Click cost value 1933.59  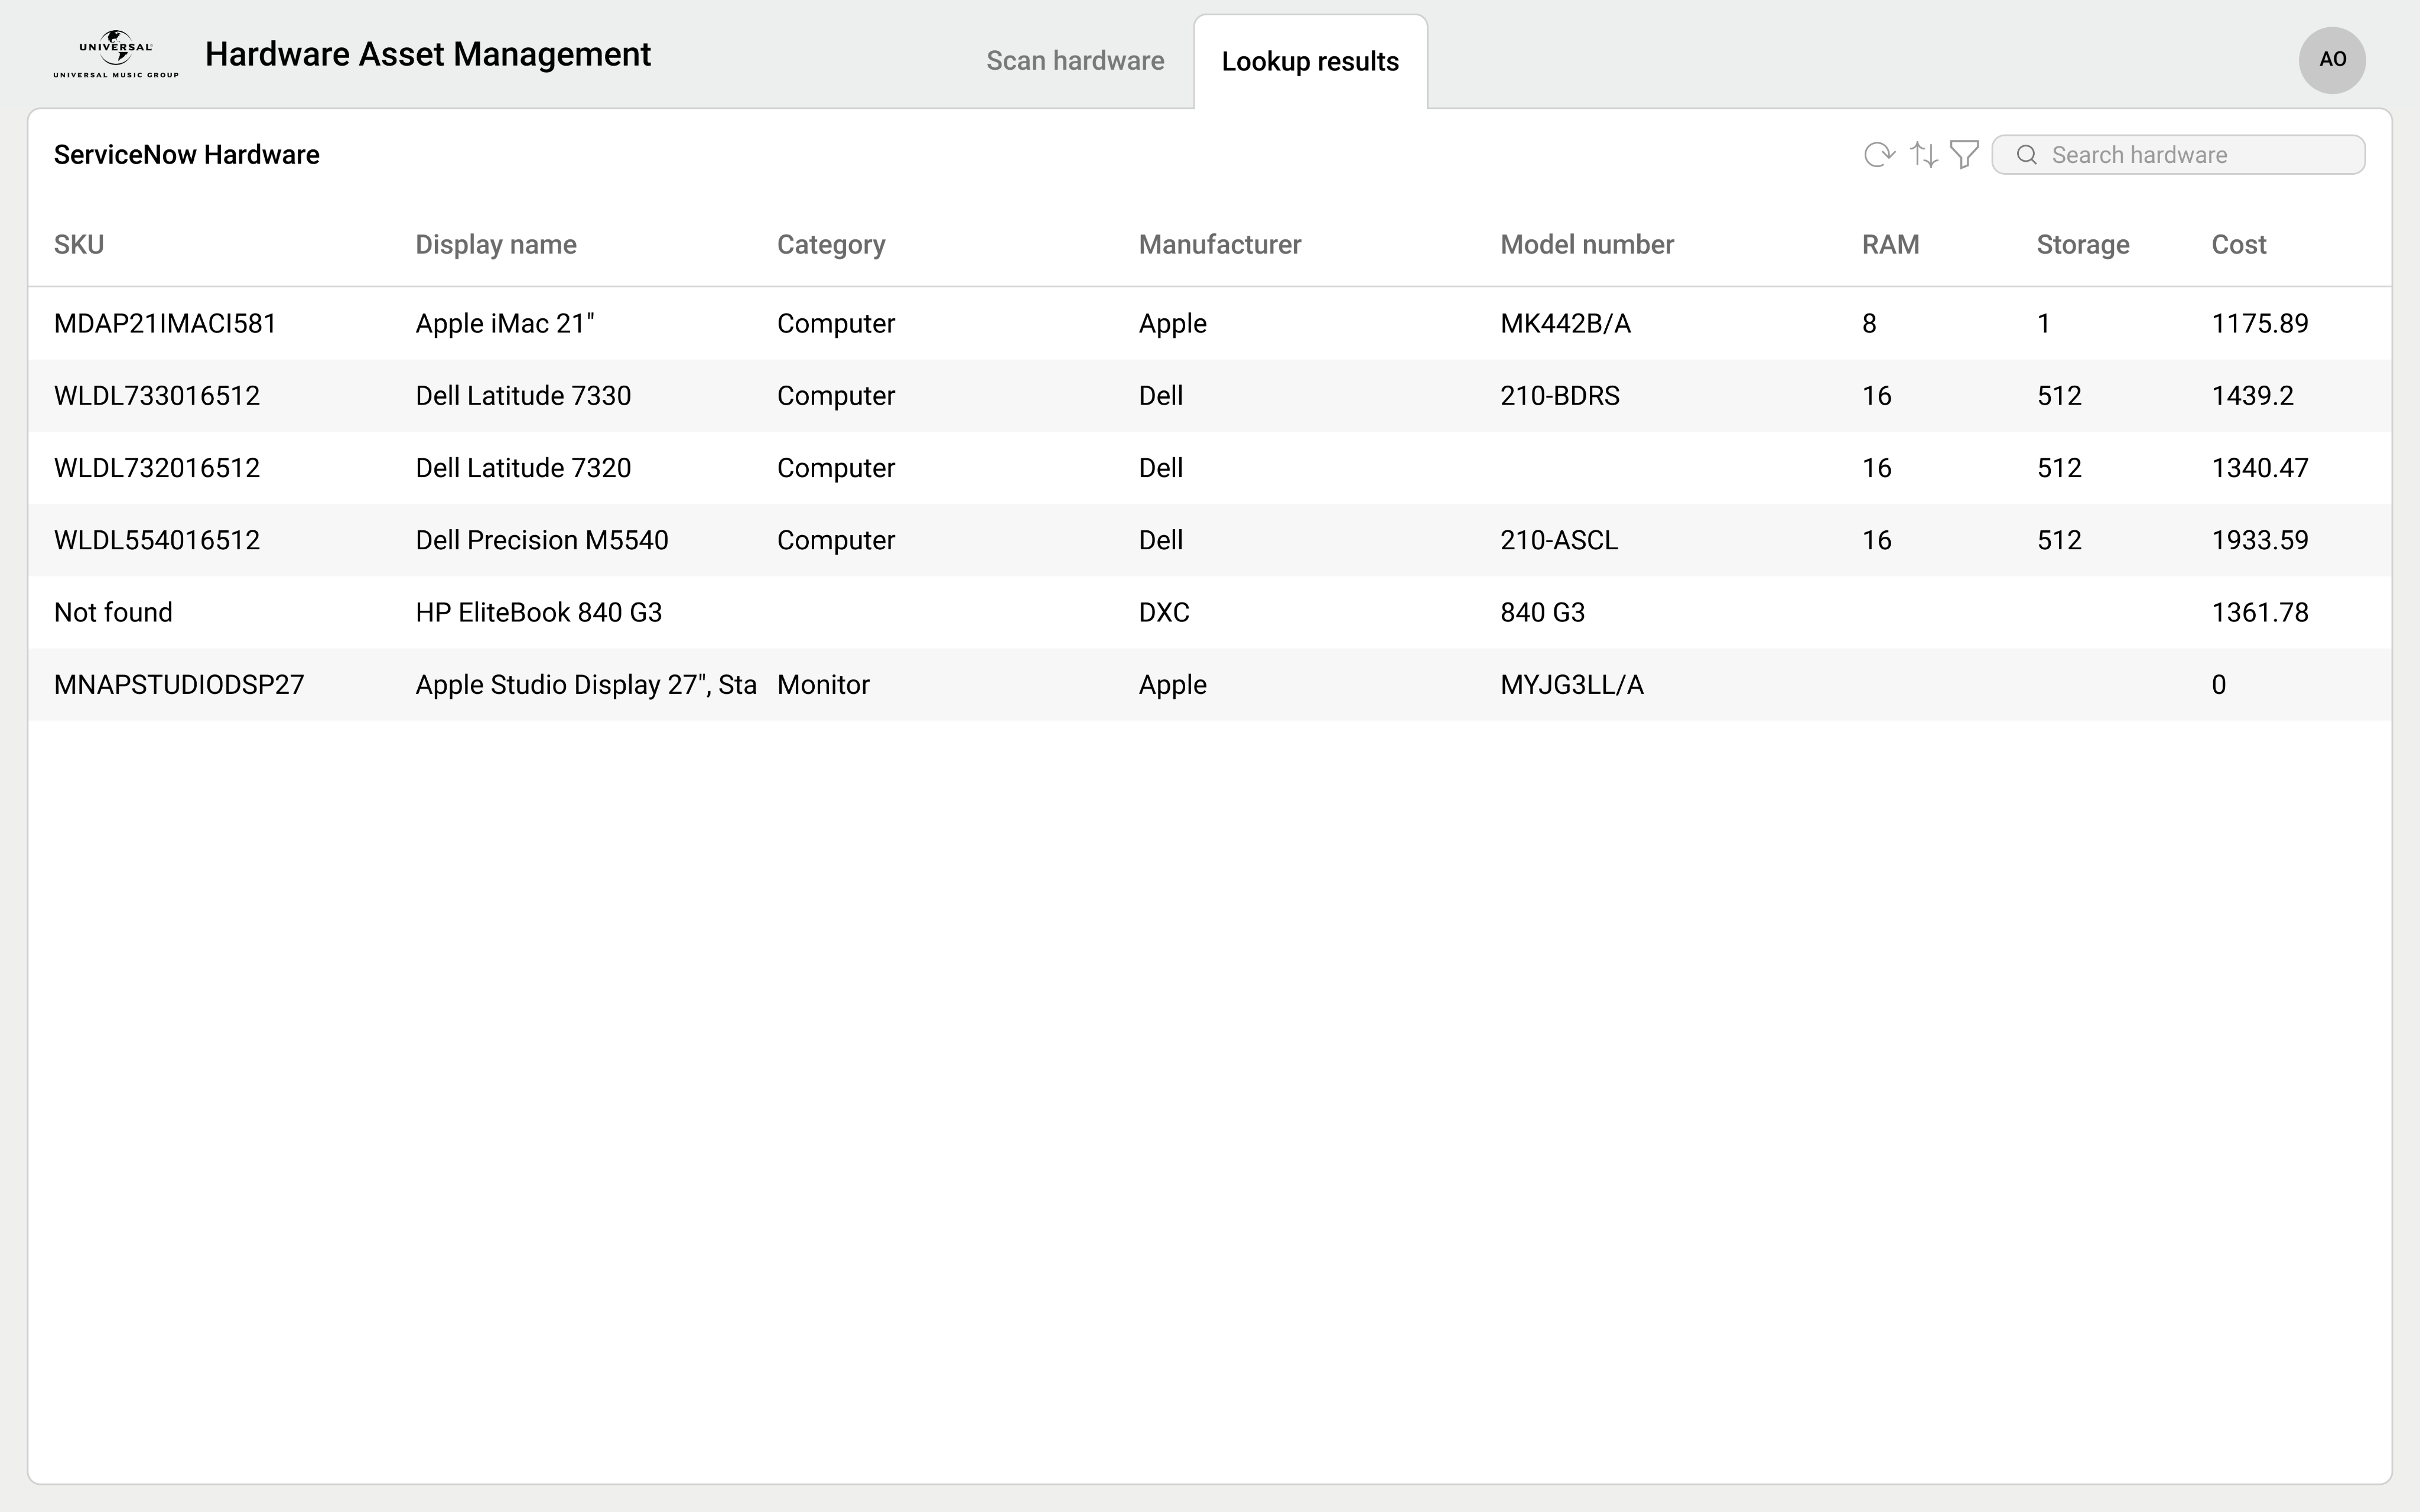pyautogui.click(x=2260, y=540)
